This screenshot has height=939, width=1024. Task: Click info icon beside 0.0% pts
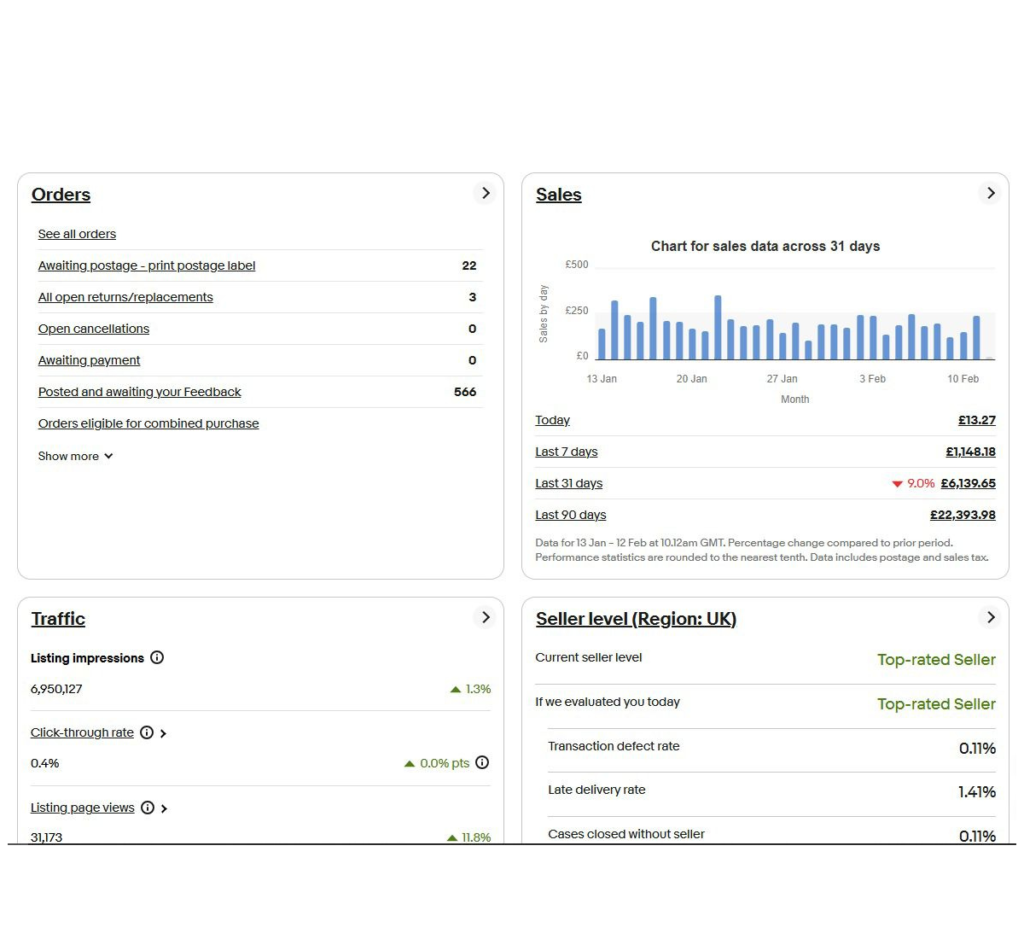(x=482, y=763)
